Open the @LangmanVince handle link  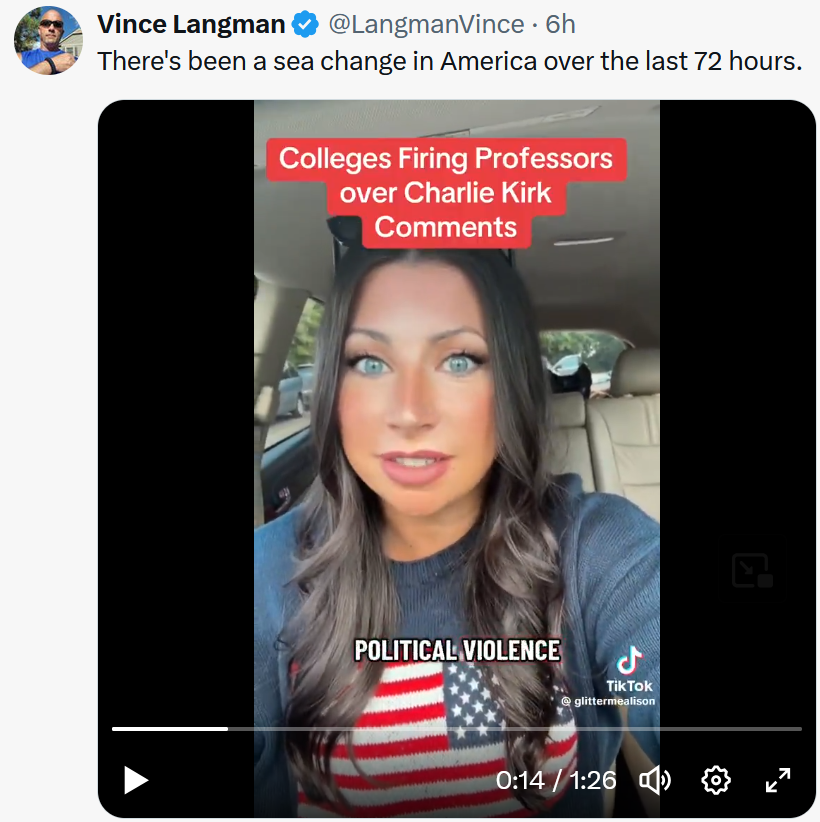[x=427, y=25]
